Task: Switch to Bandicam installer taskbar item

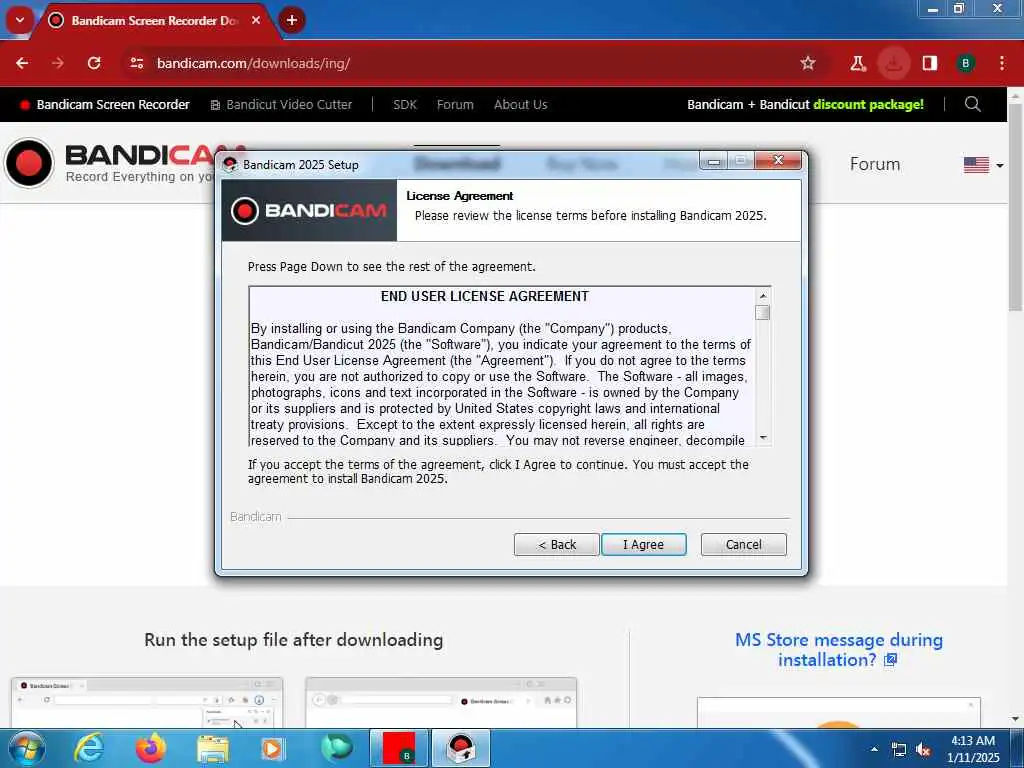Action: 460,748
